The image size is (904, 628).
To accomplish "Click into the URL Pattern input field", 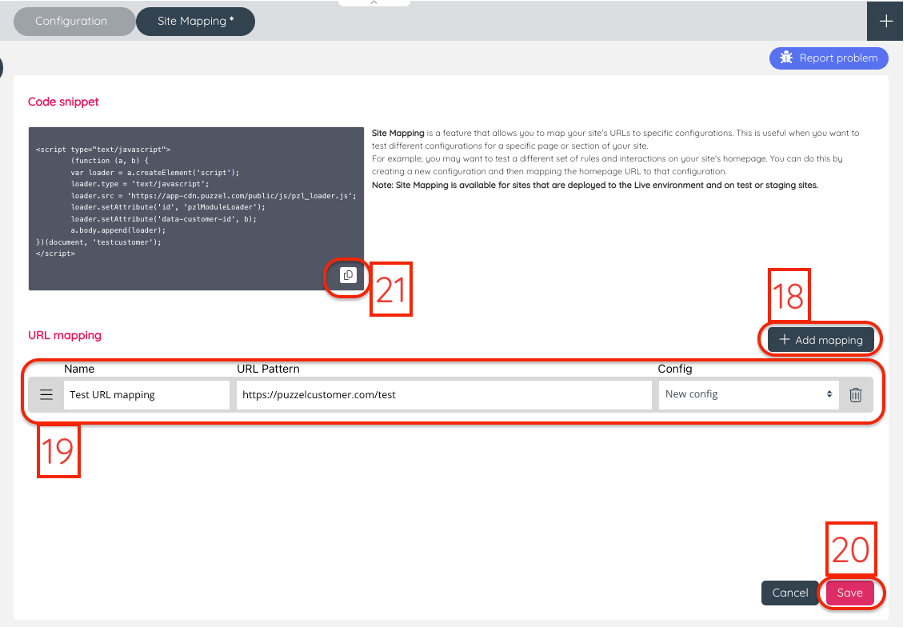I will pyautogui.click(x=443, y=395).
